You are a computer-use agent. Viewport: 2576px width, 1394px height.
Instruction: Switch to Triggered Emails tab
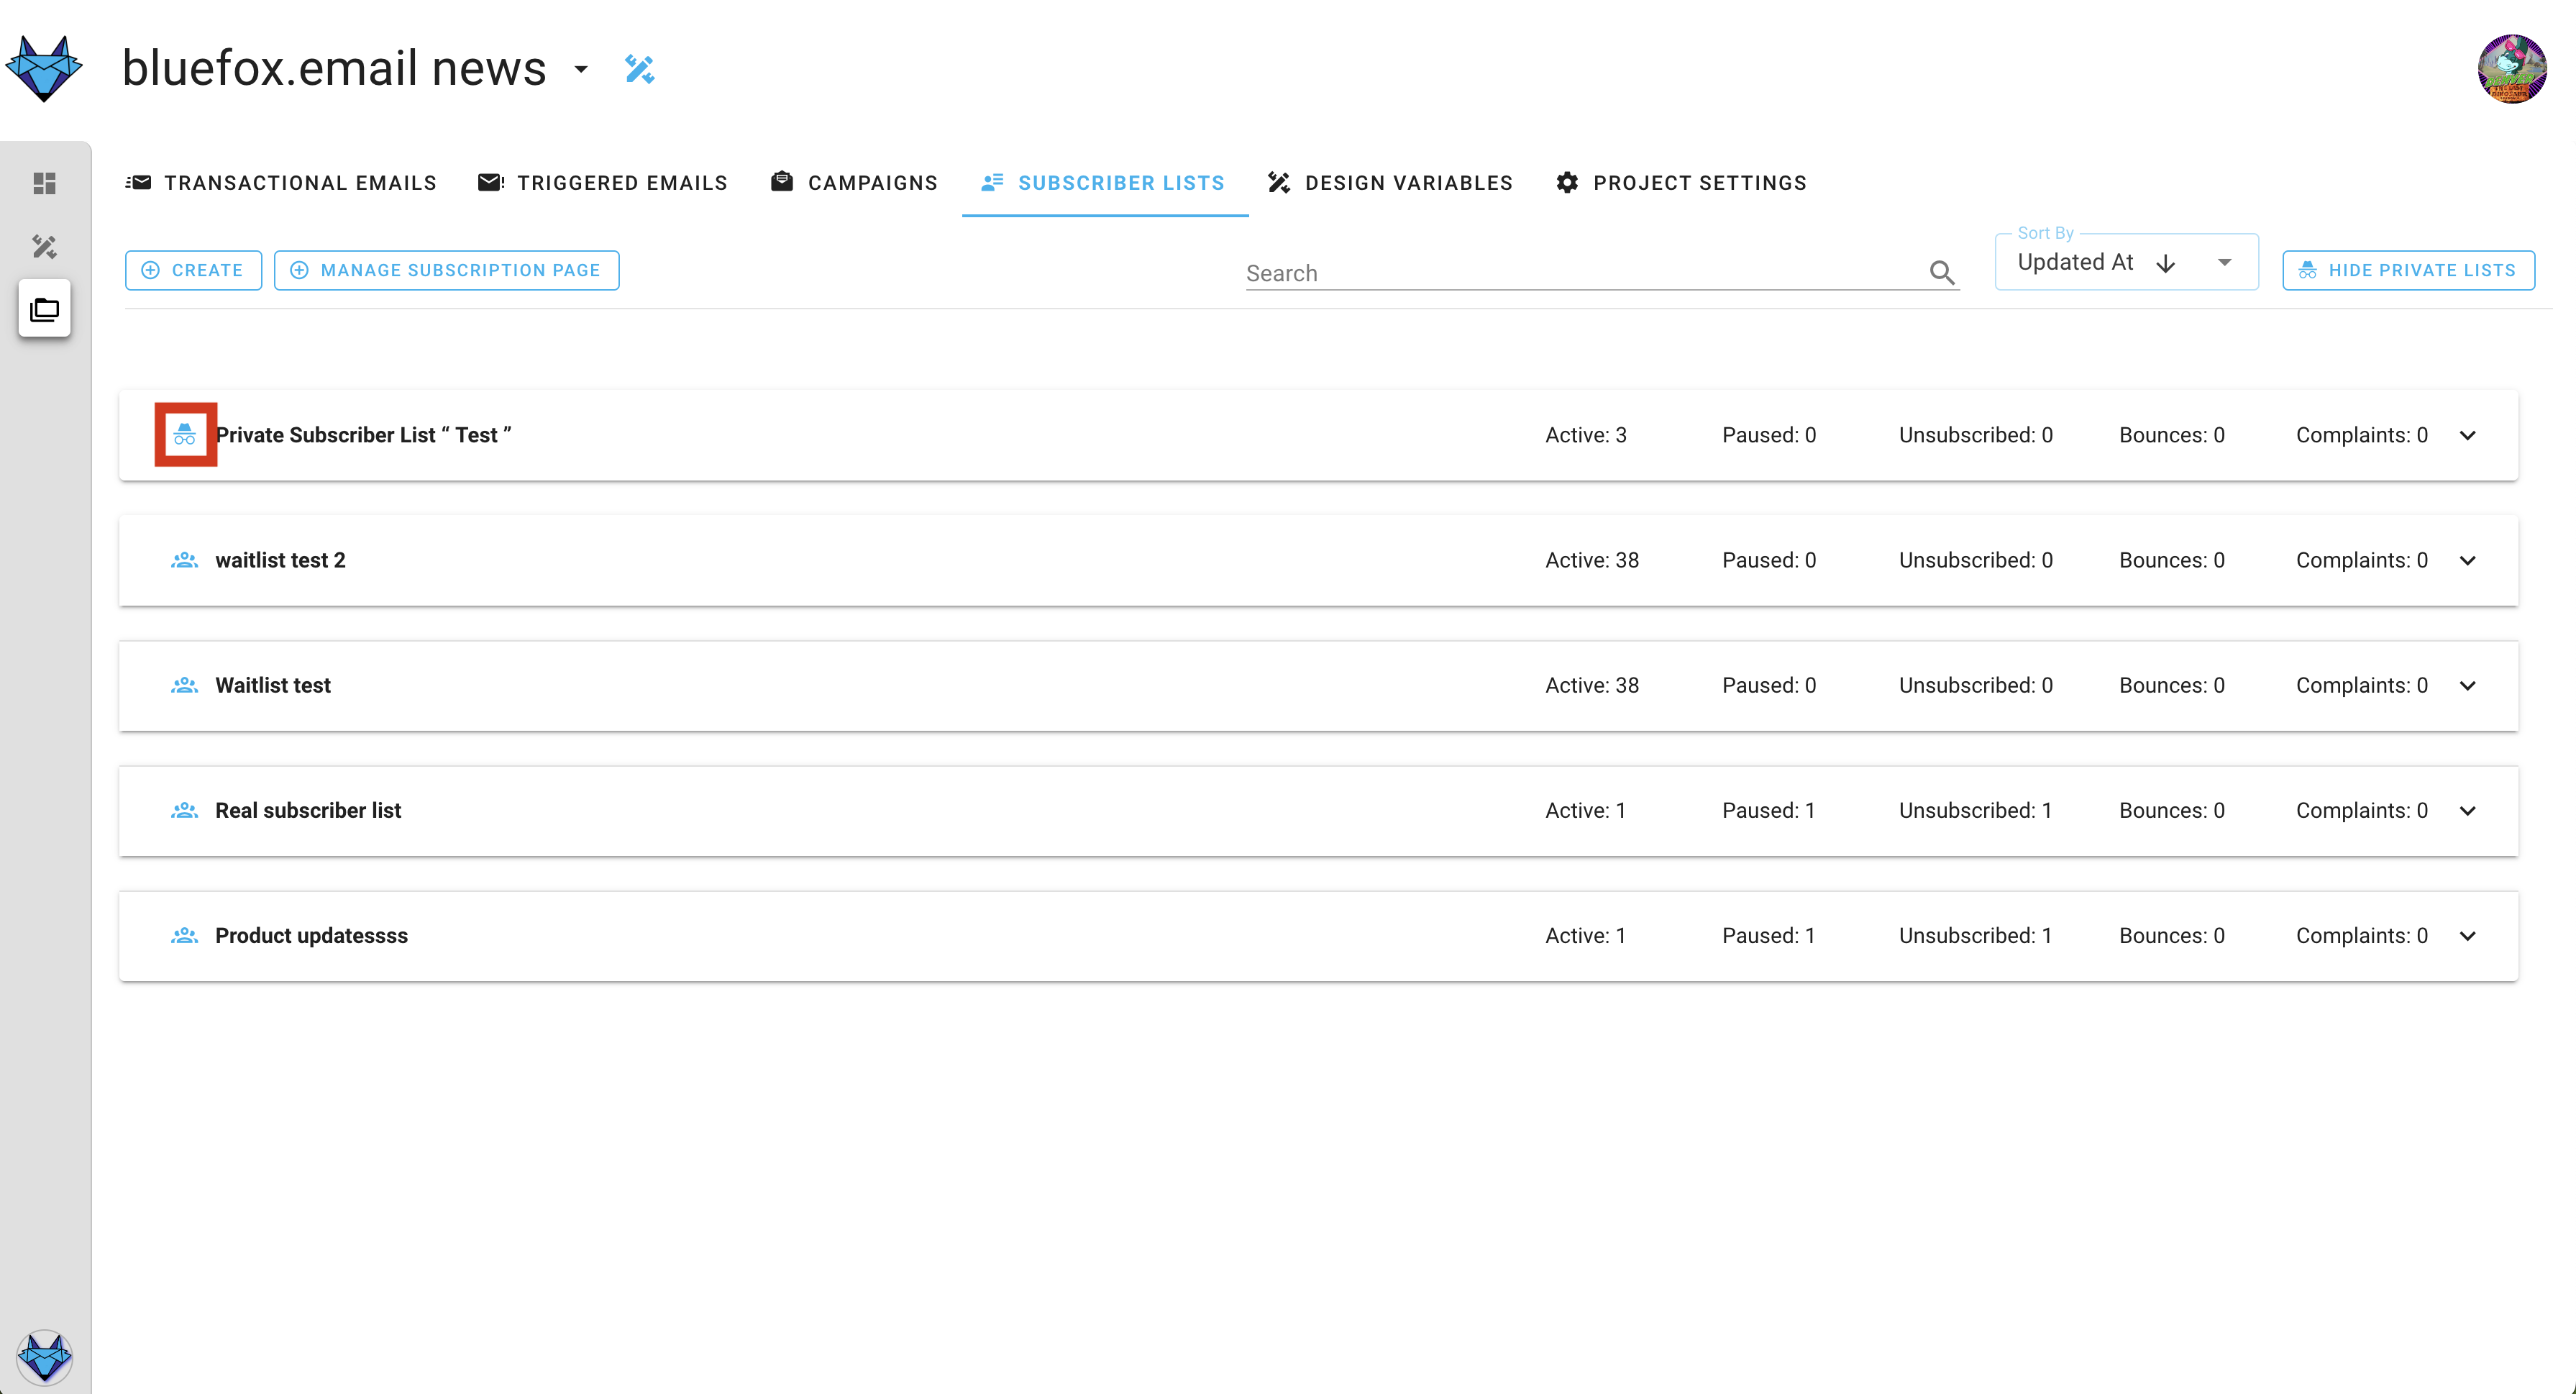(x=603, y=183)
